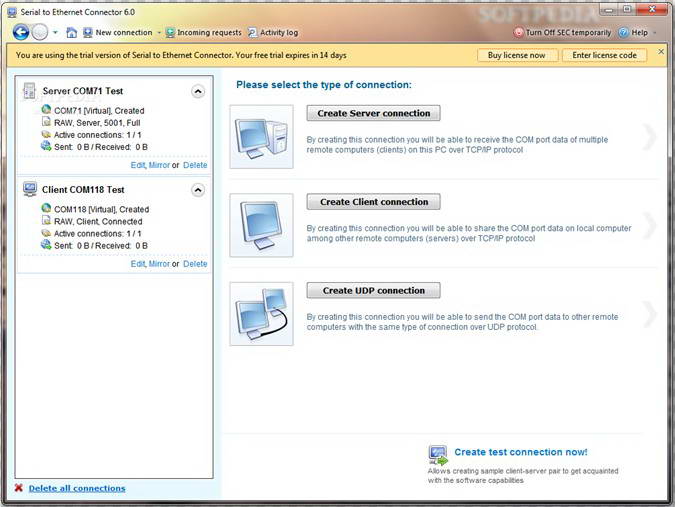Click the COM71 Virtual port globe icon
Image resolution: width=675 pixels, height=507 pixels.
tap(46, 110)
